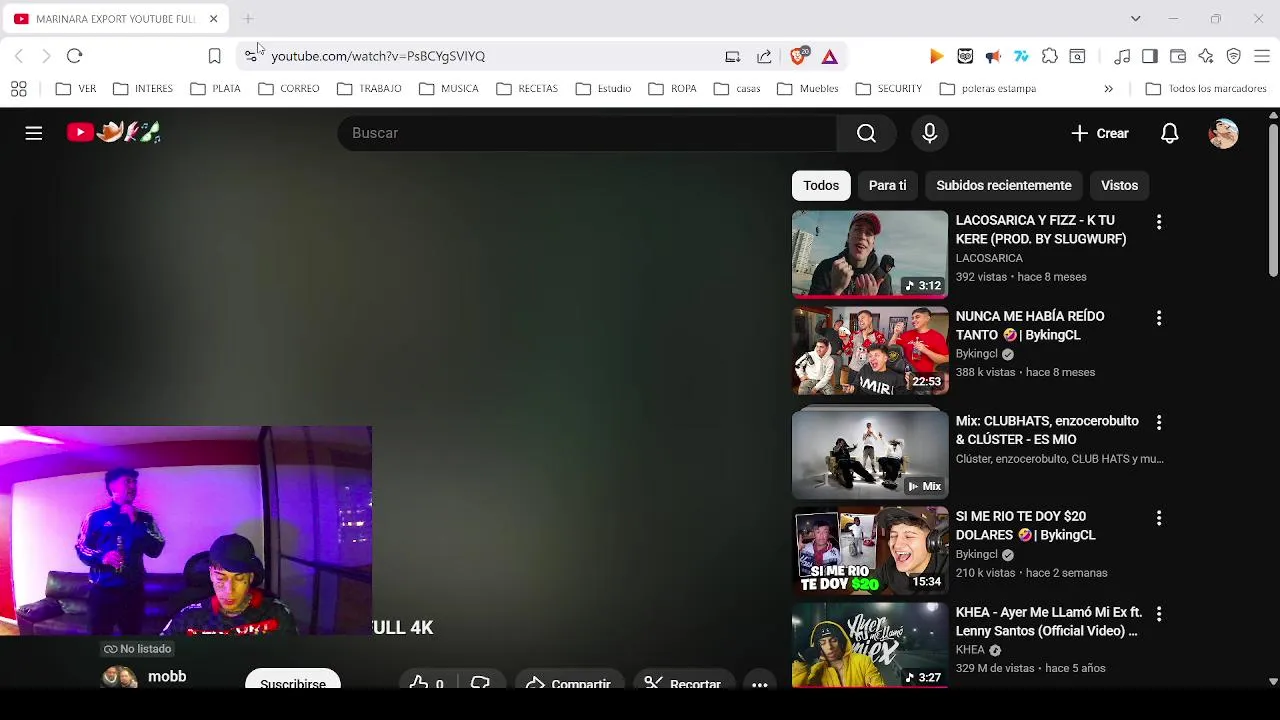Open account avatar menu
Viewport: 1280px width, 720px height.
(x=1223, y=133)
